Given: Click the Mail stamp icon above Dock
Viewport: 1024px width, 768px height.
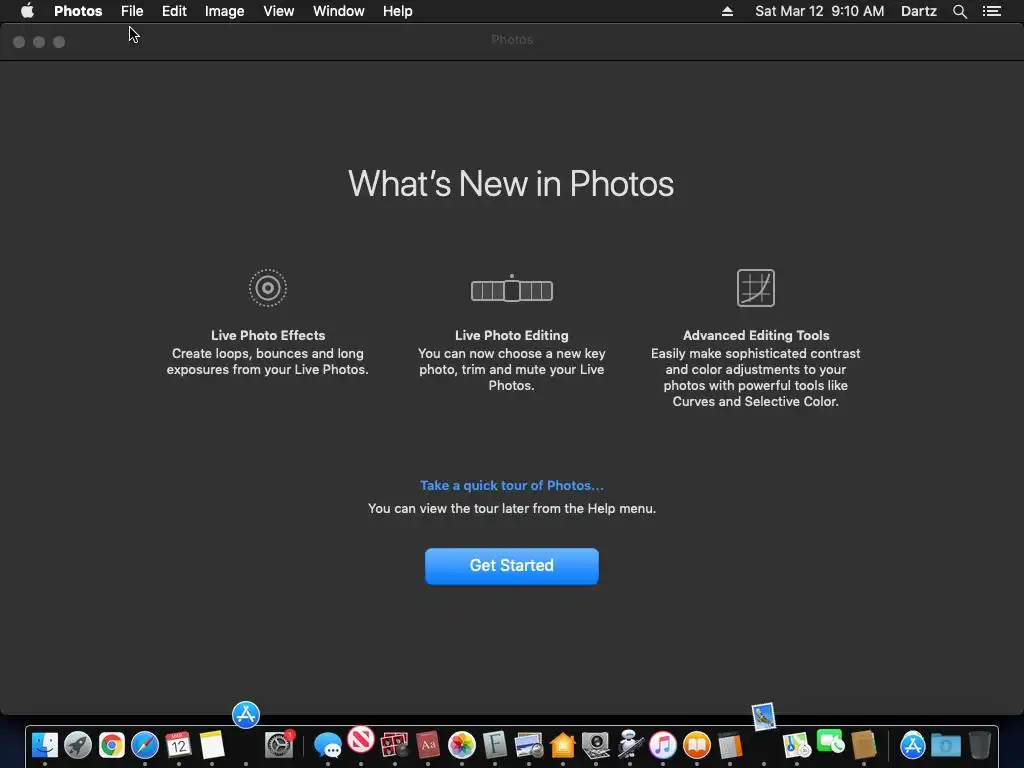Looking at the screenshot, I should point(763,716).
